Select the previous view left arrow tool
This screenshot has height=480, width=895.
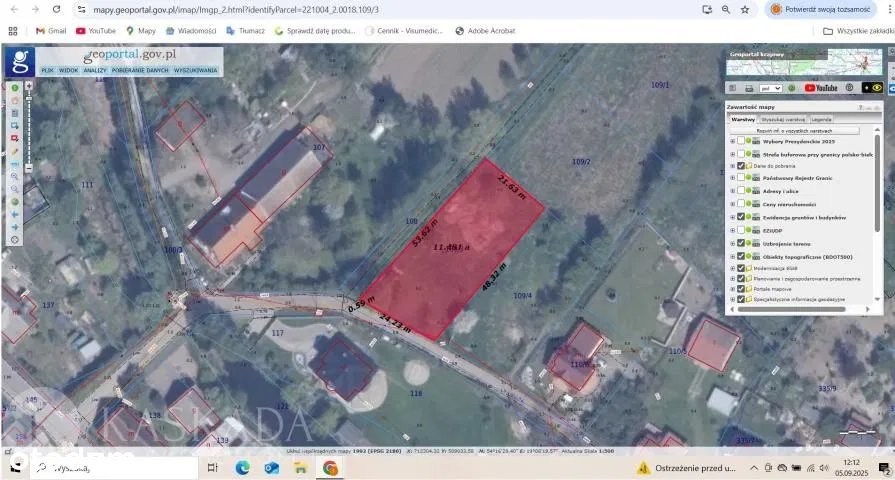point(15,214)
